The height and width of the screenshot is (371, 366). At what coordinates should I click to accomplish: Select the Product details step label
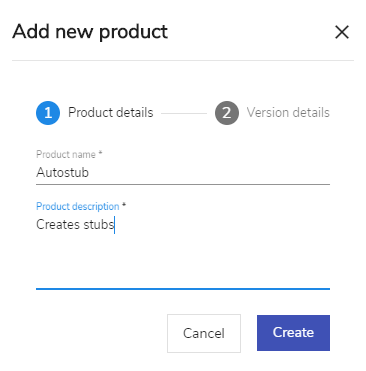pos(111,113)
